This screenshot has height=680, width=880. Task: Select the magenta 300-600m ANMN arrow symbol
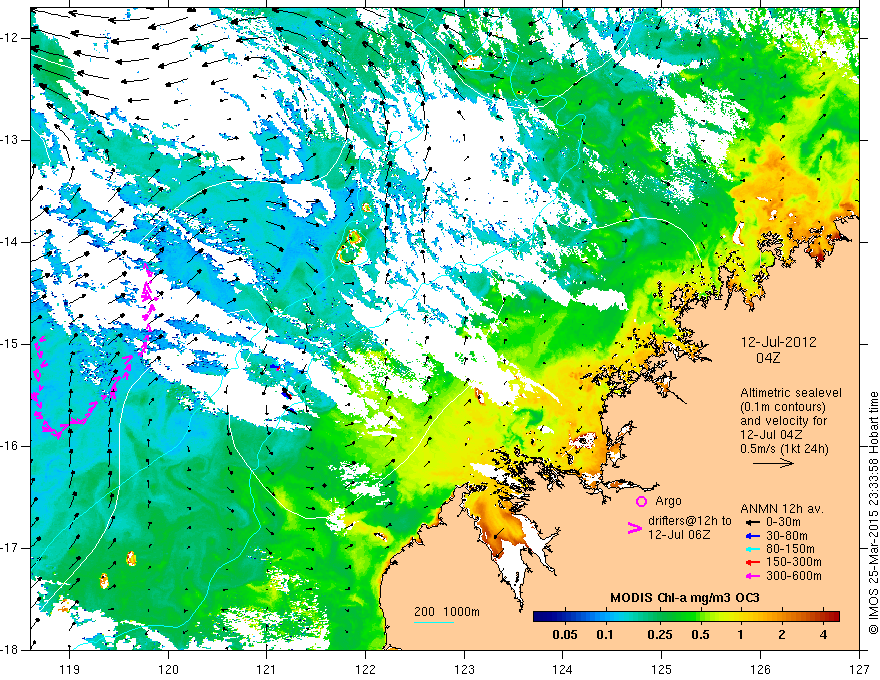point(752,576)
